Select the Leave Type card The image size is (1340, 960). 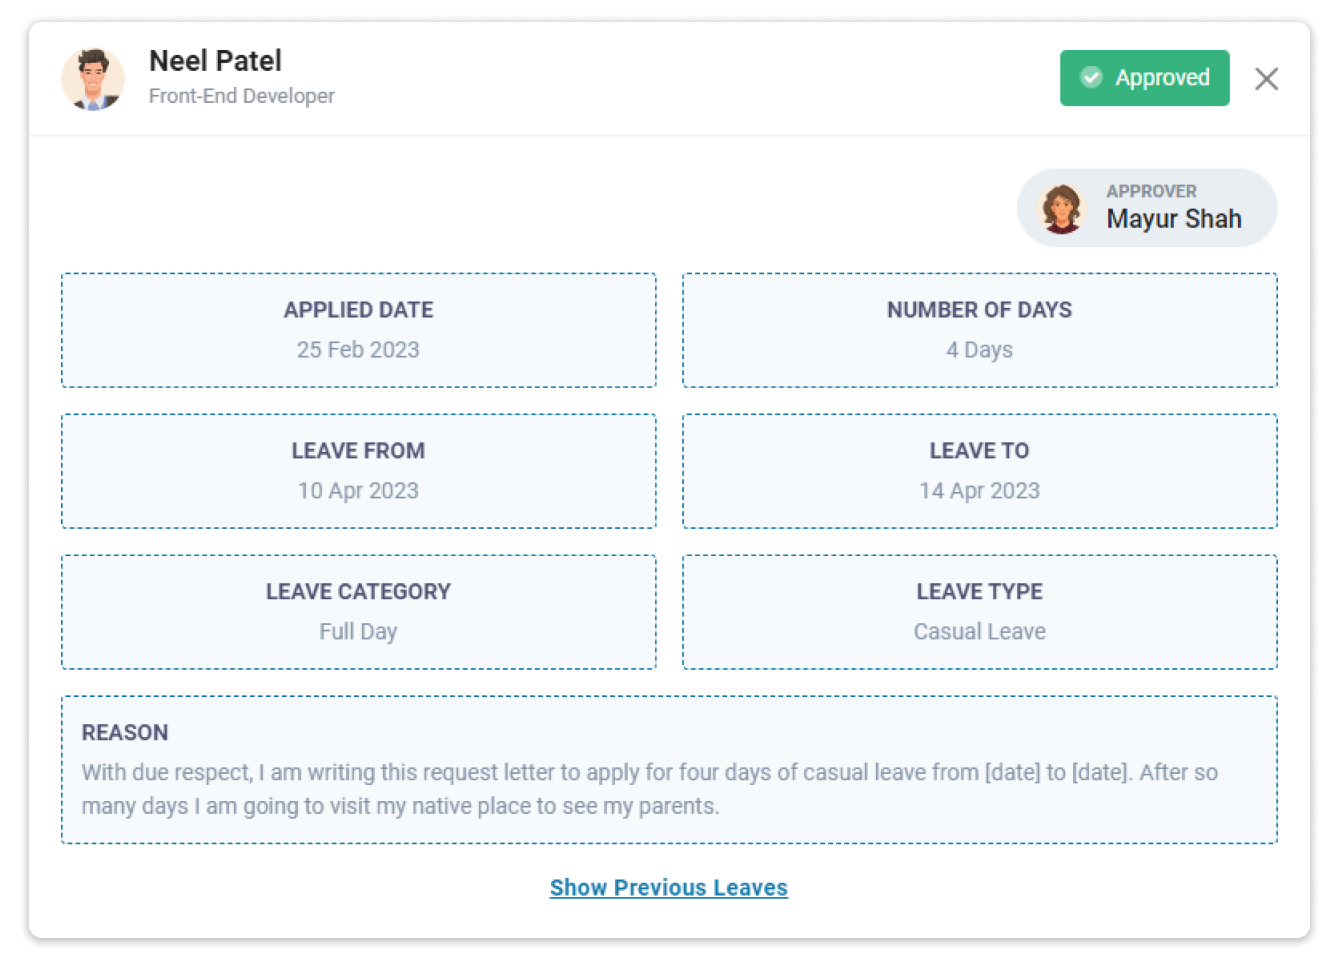[980, 612]
